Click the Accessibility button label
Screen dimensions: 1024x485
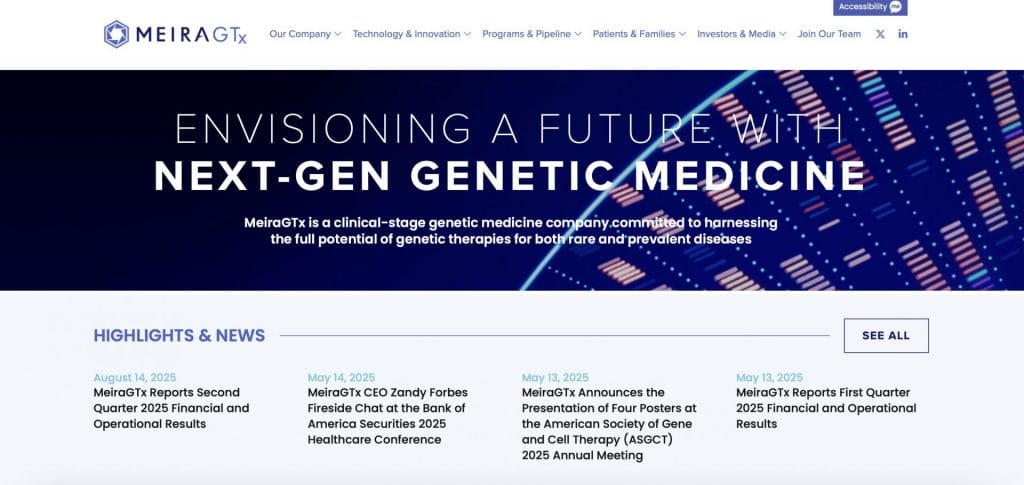pos(862,7)
